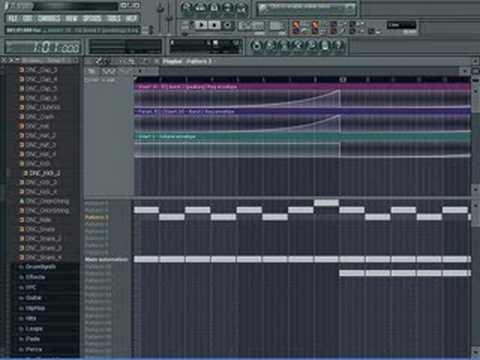This screenshot has width=480, height=360.
Task: Open the FILE menu
Action: point(13,18)
